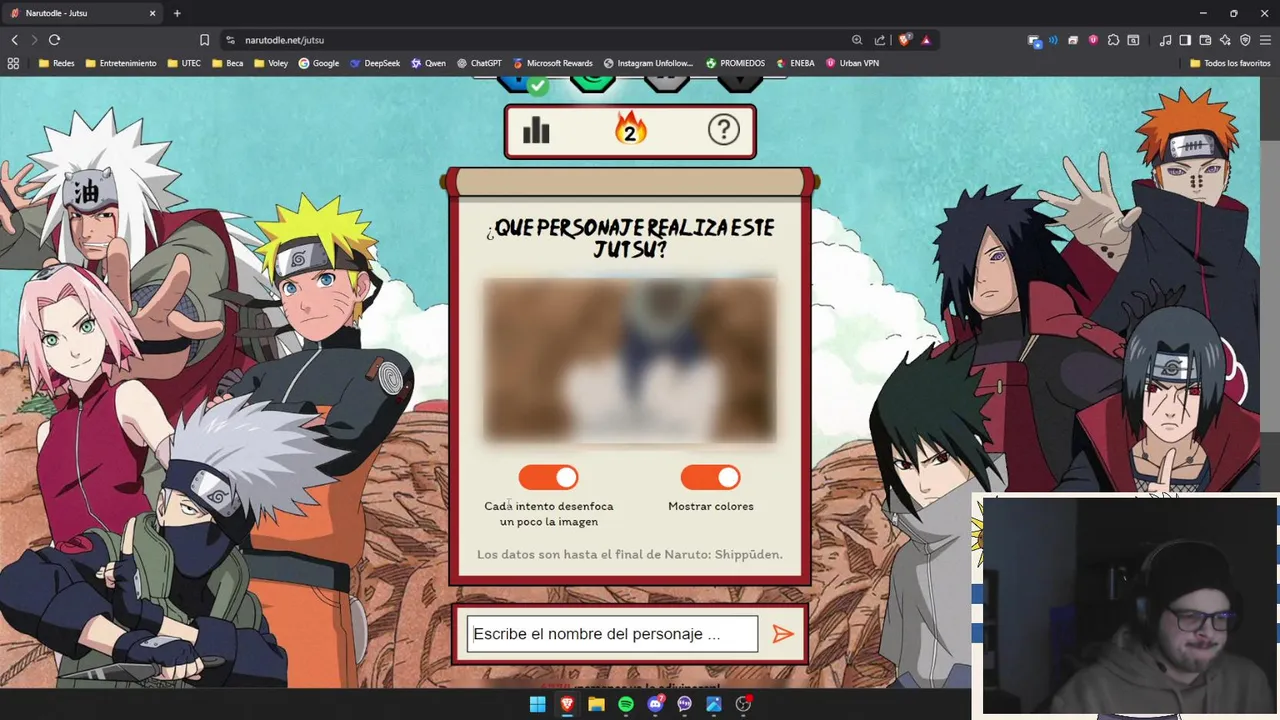The image size is (1280, 720).
Task: Open the Leo AI sparkle icon
Action: click(1225, 40)
